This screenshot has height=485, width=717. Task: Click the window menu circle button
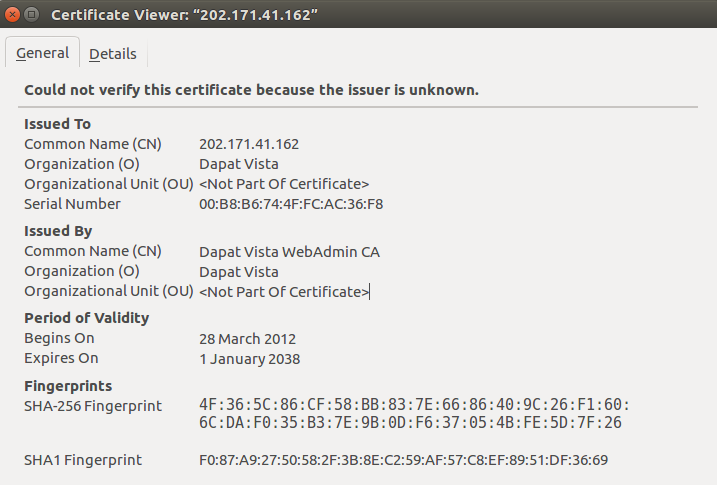[x=32, y=15]
